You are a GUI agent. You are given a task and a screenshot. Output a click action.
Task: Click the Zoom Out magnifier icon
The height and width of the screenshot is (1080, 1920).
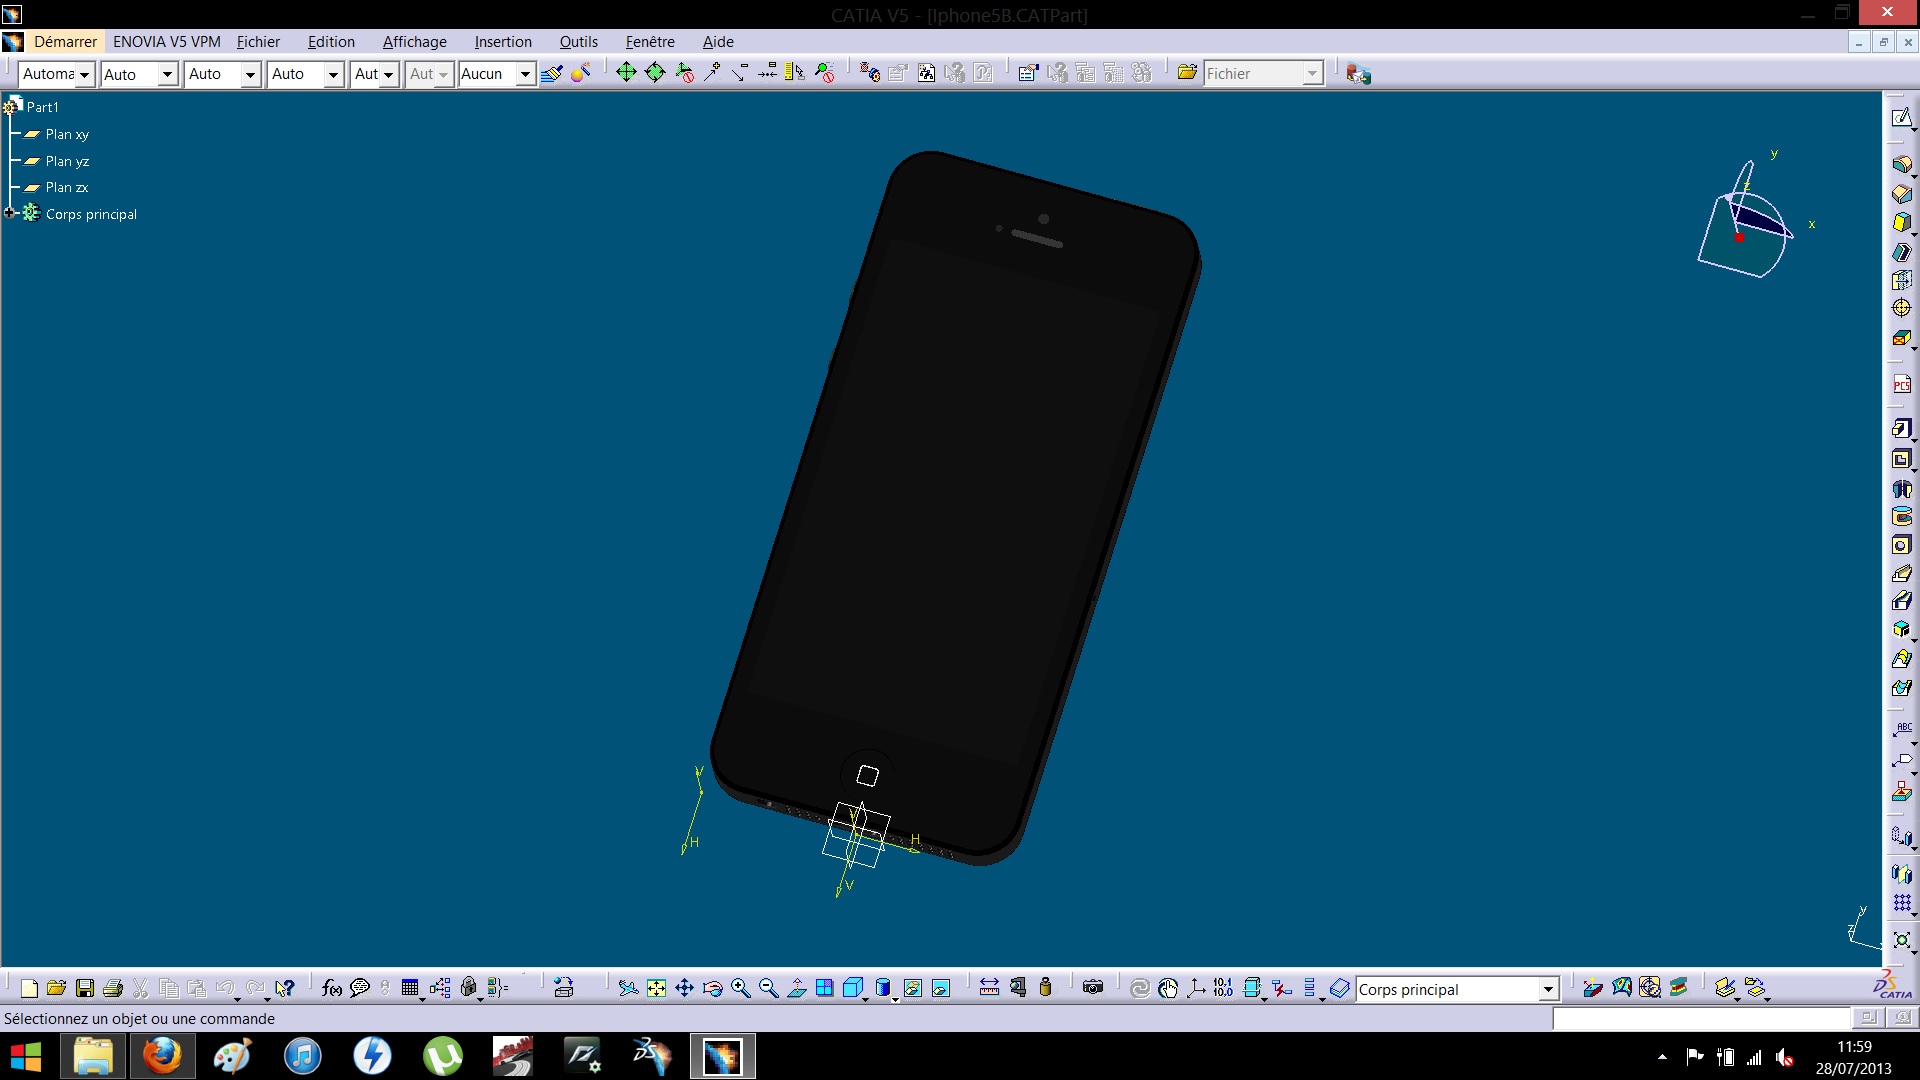click(769, 989)
